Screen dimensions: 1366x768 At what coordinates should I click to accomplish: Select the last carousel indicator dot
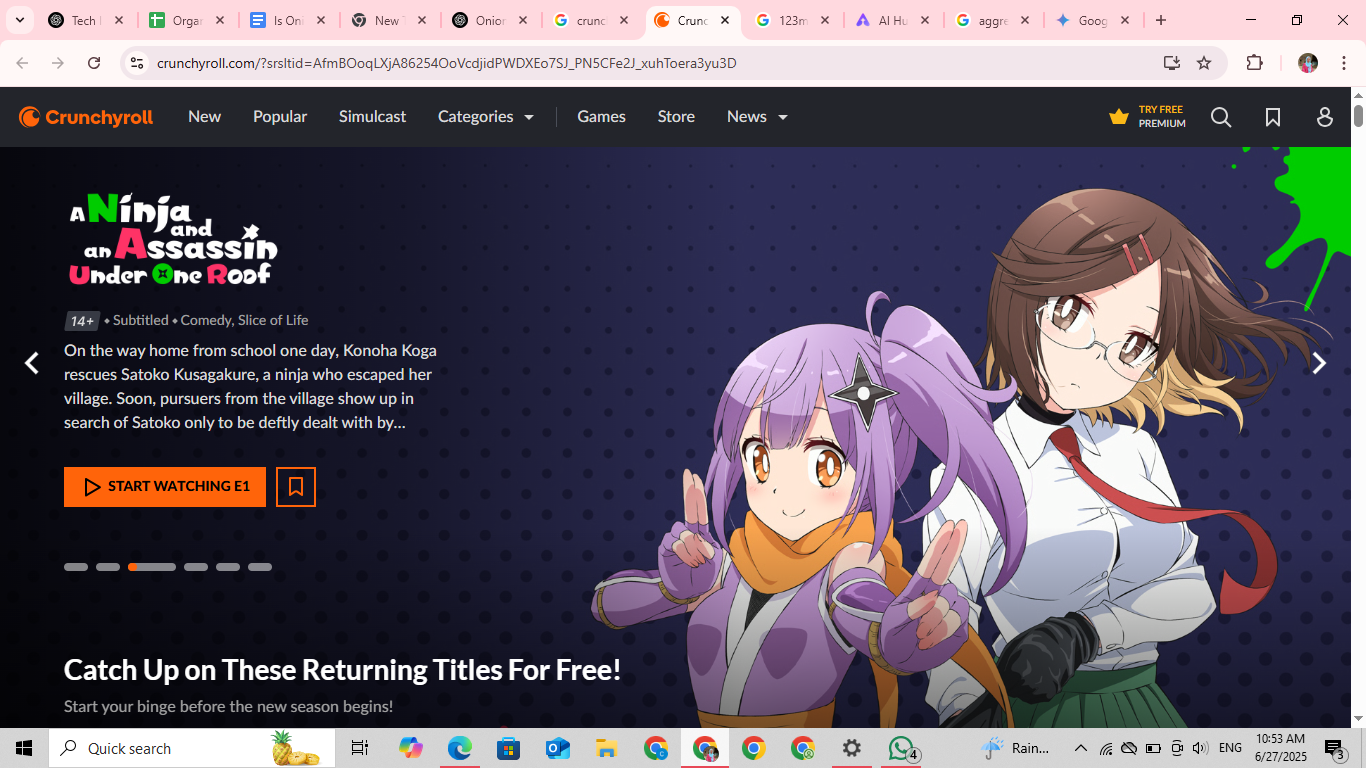click(x=260, y=567)
